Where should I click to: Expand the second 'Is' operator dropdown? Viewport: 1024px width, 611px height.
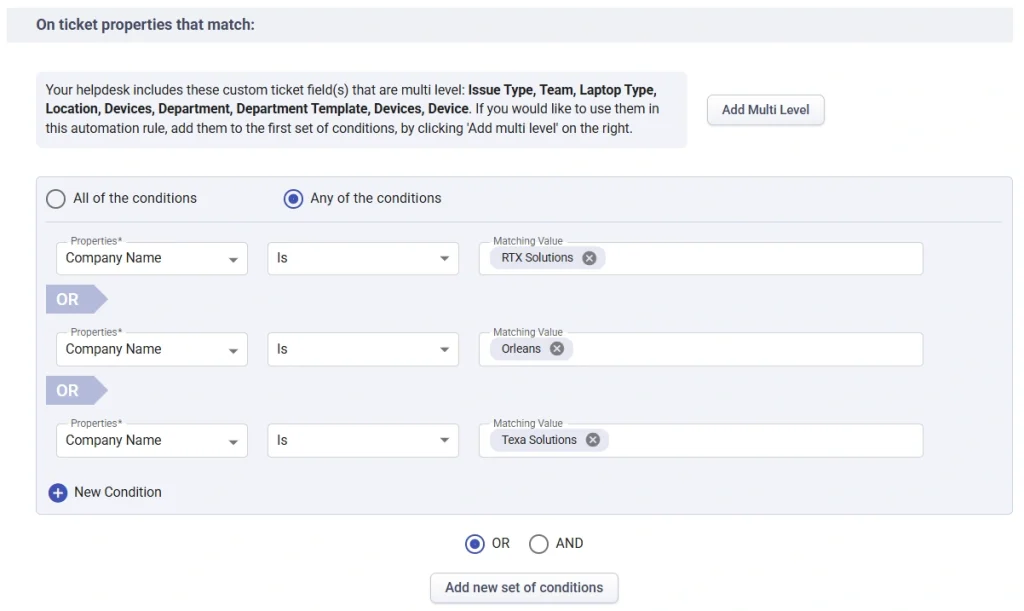[362, 349]
